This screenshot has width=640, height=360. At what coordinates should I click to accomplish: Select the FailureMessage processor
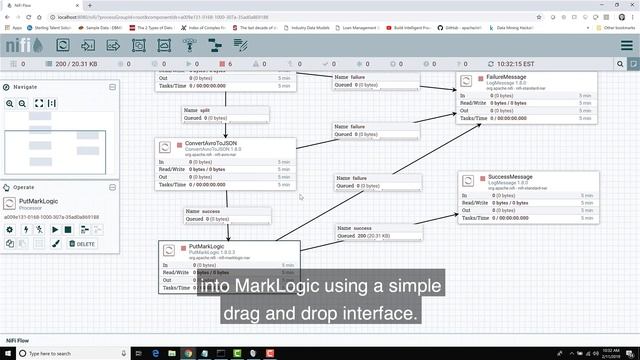pos(527,98)
